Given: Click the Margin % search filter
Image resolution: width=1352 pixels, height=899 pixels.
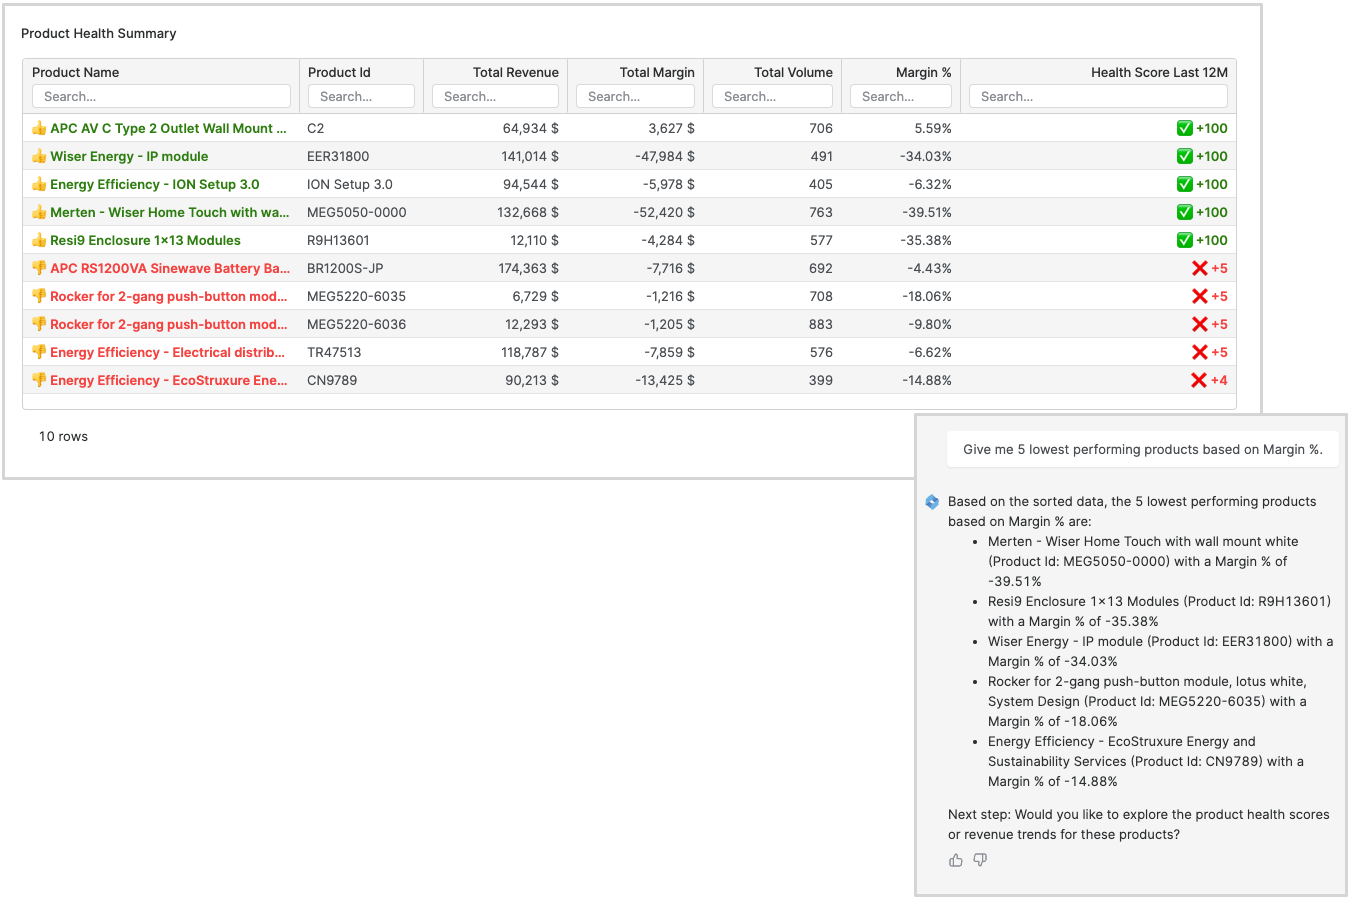Looking at the screenshot, I should coord(900,96).
